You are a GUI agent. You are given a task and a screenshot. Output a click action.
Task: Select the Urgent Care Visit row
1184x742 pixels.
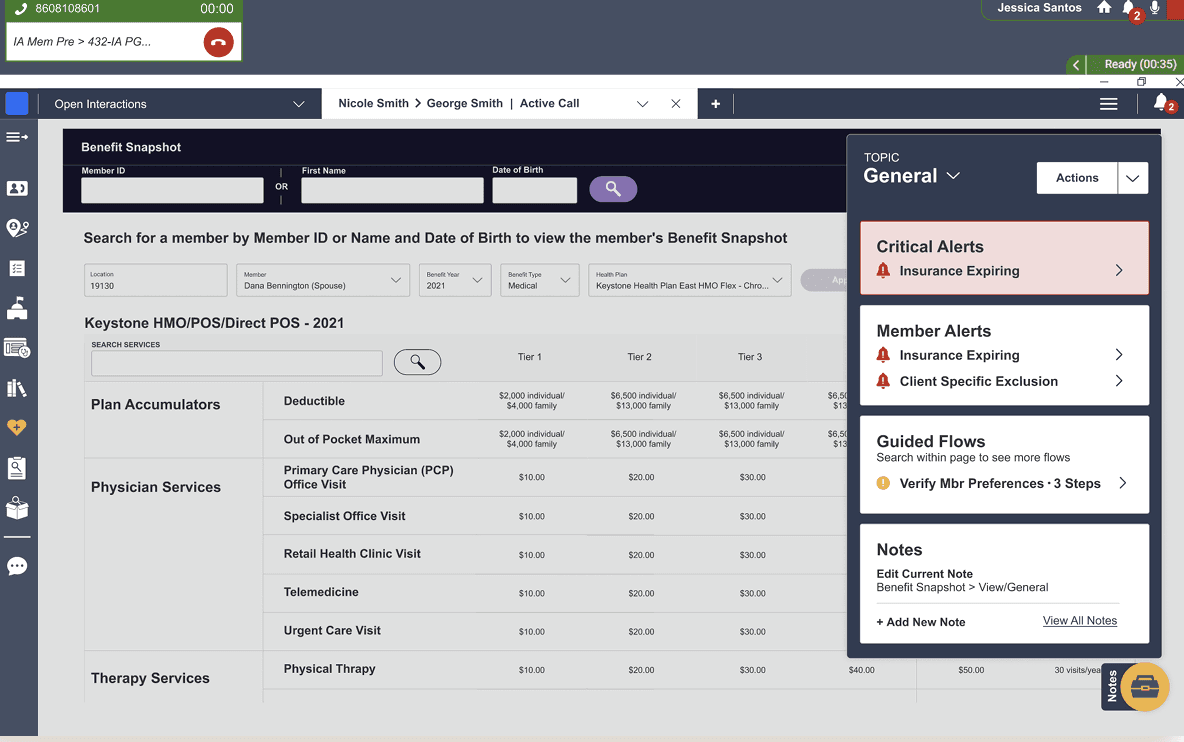pyautogui.click(x=332, y=631)
